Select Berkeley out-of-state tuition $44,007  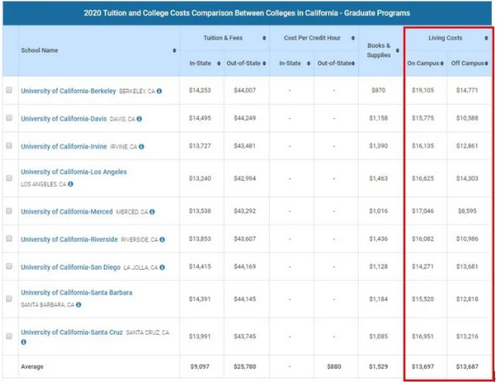(x=245, y=90)
